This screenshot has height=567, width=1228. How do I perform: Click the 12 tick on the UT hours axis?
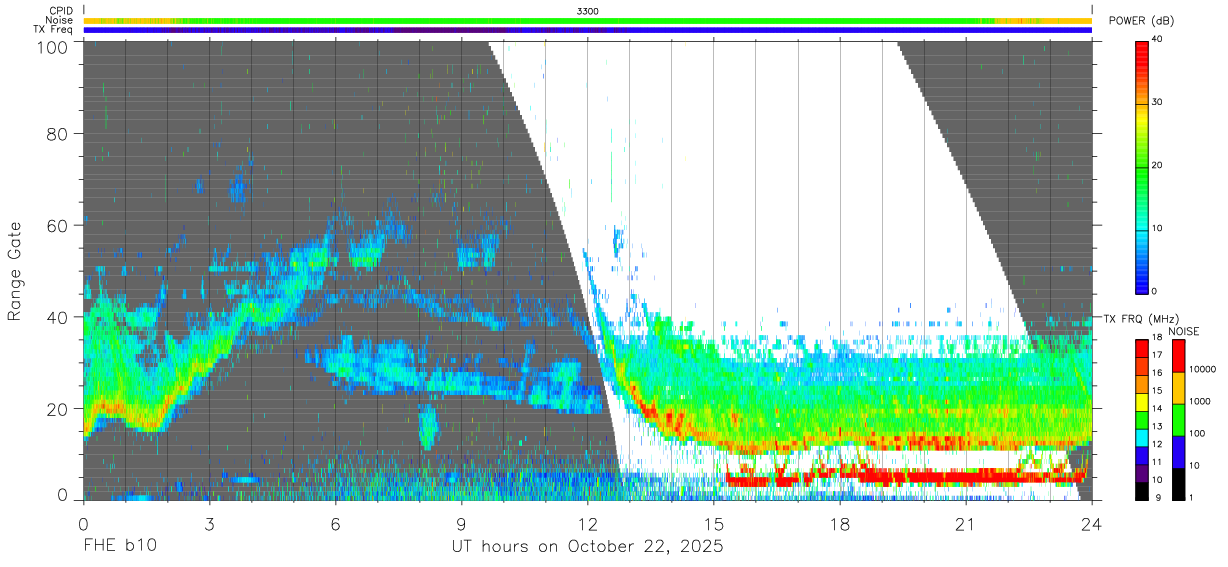click(588, 525)
